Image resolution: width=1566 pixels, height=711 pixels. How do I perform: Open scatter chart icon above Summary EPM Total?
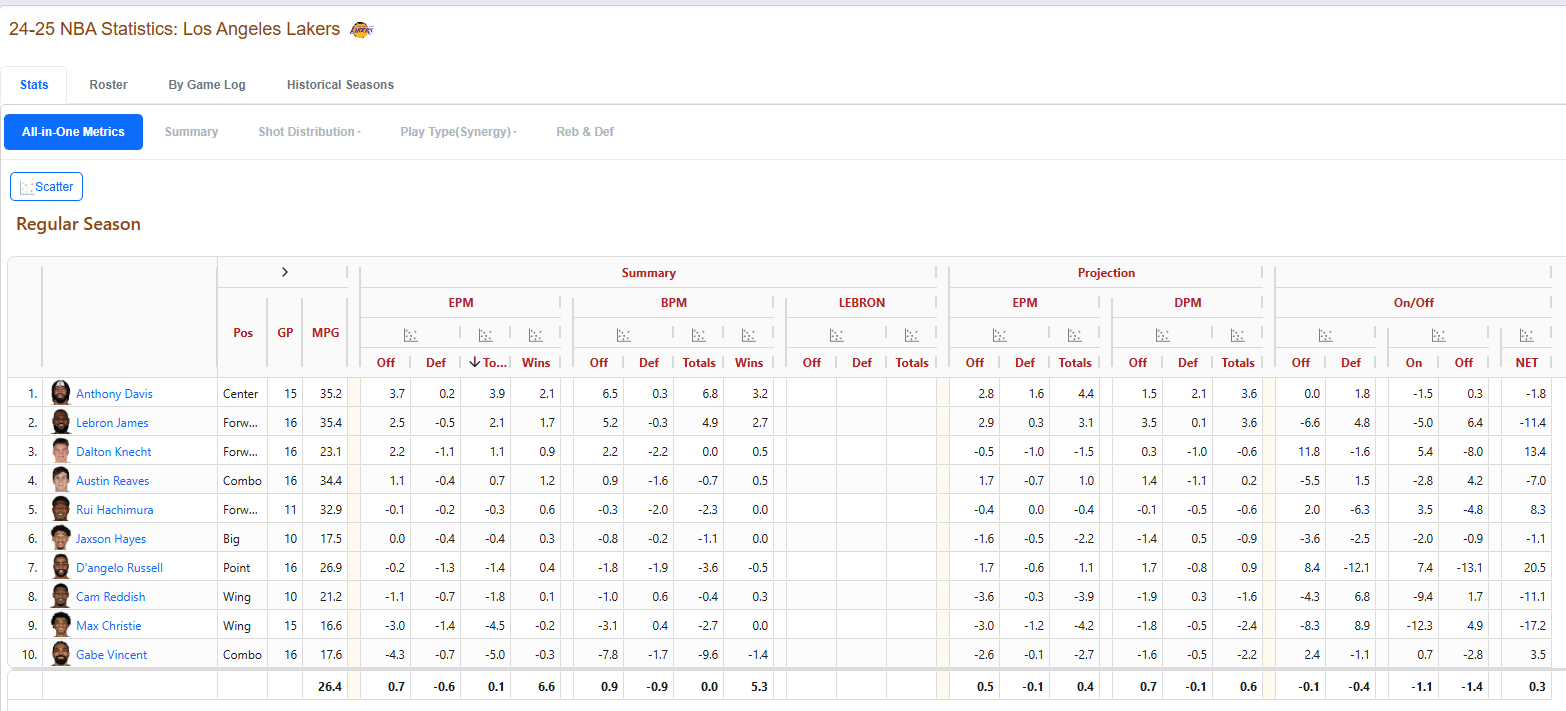pos(486,335)
